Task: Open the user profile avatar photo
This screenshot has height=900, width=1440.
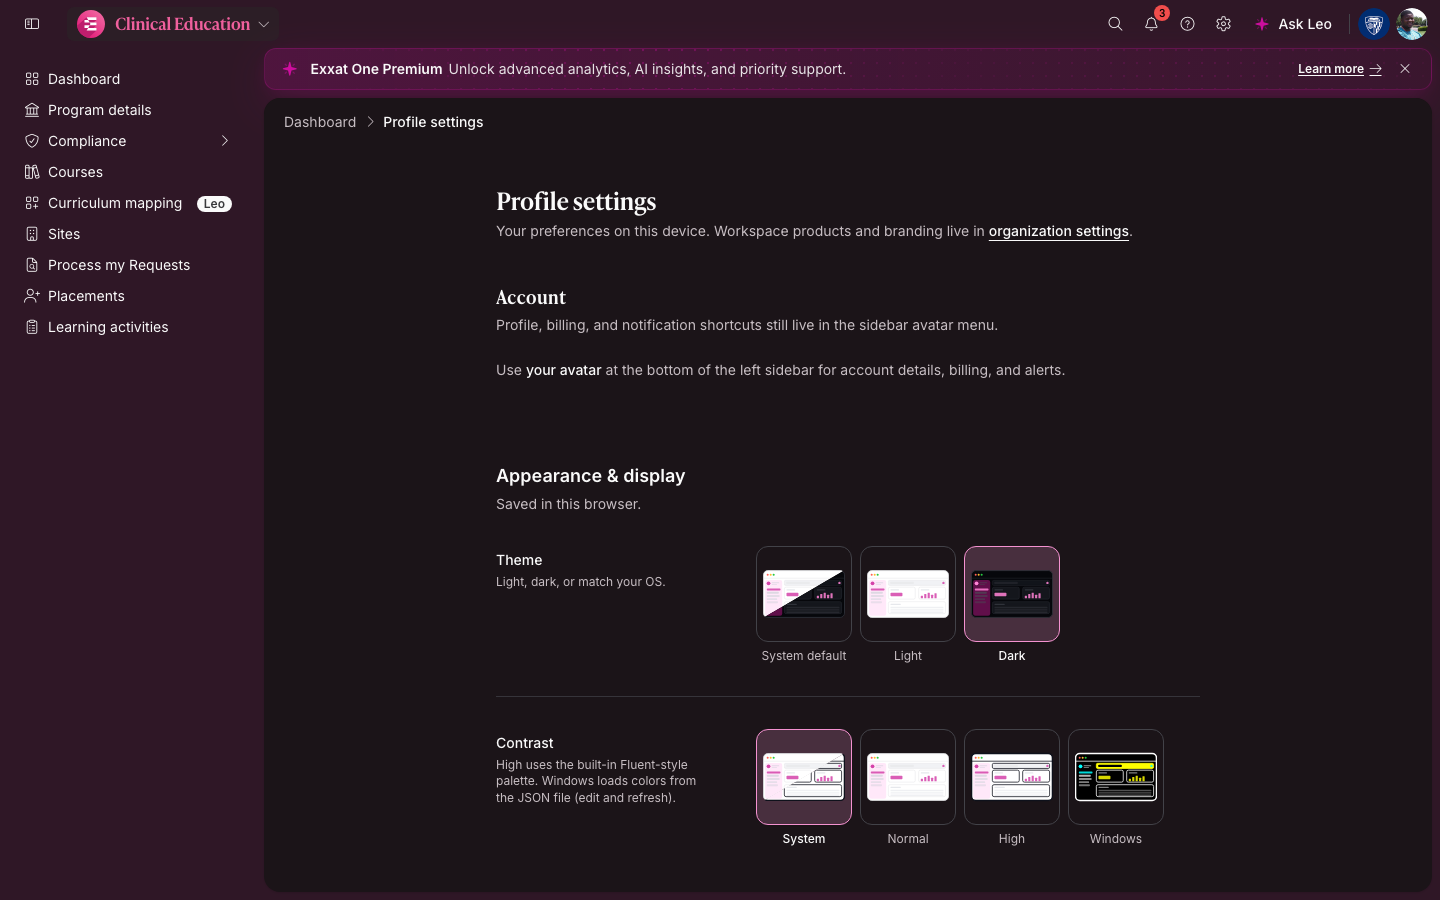Action: [1411, 24]
